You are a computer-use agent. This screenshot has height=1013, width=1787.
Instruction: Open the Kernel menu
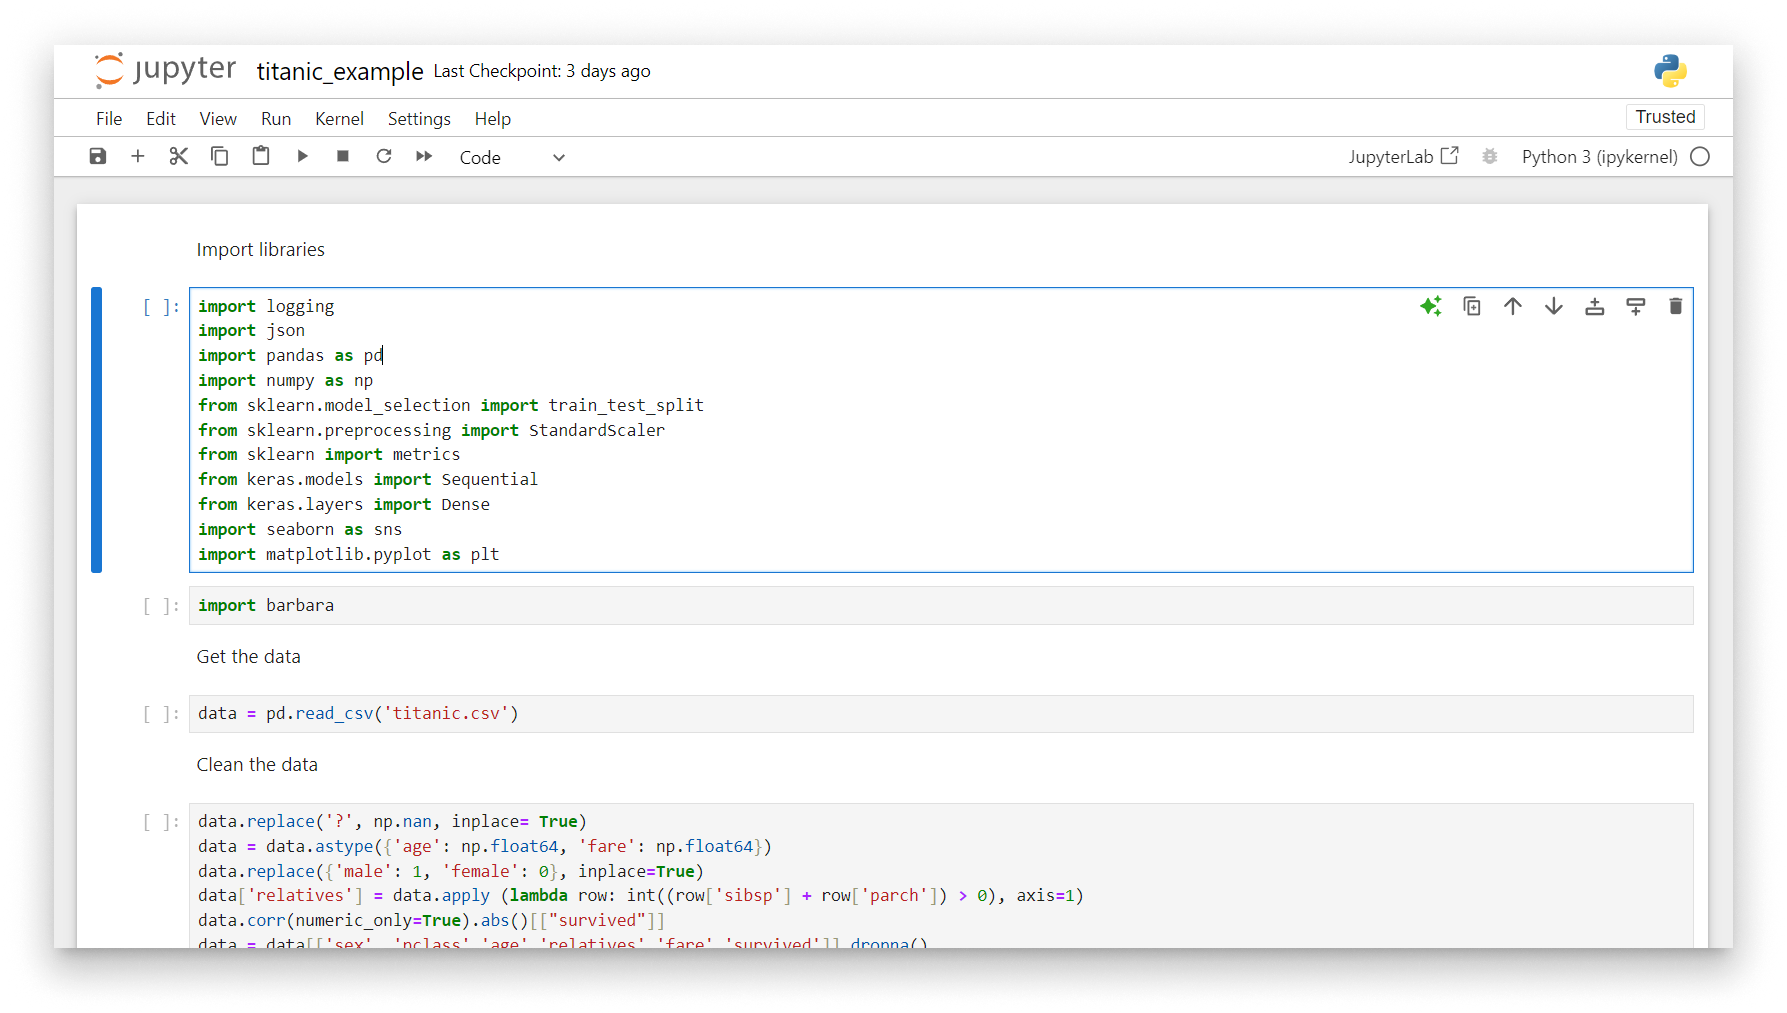339,118
